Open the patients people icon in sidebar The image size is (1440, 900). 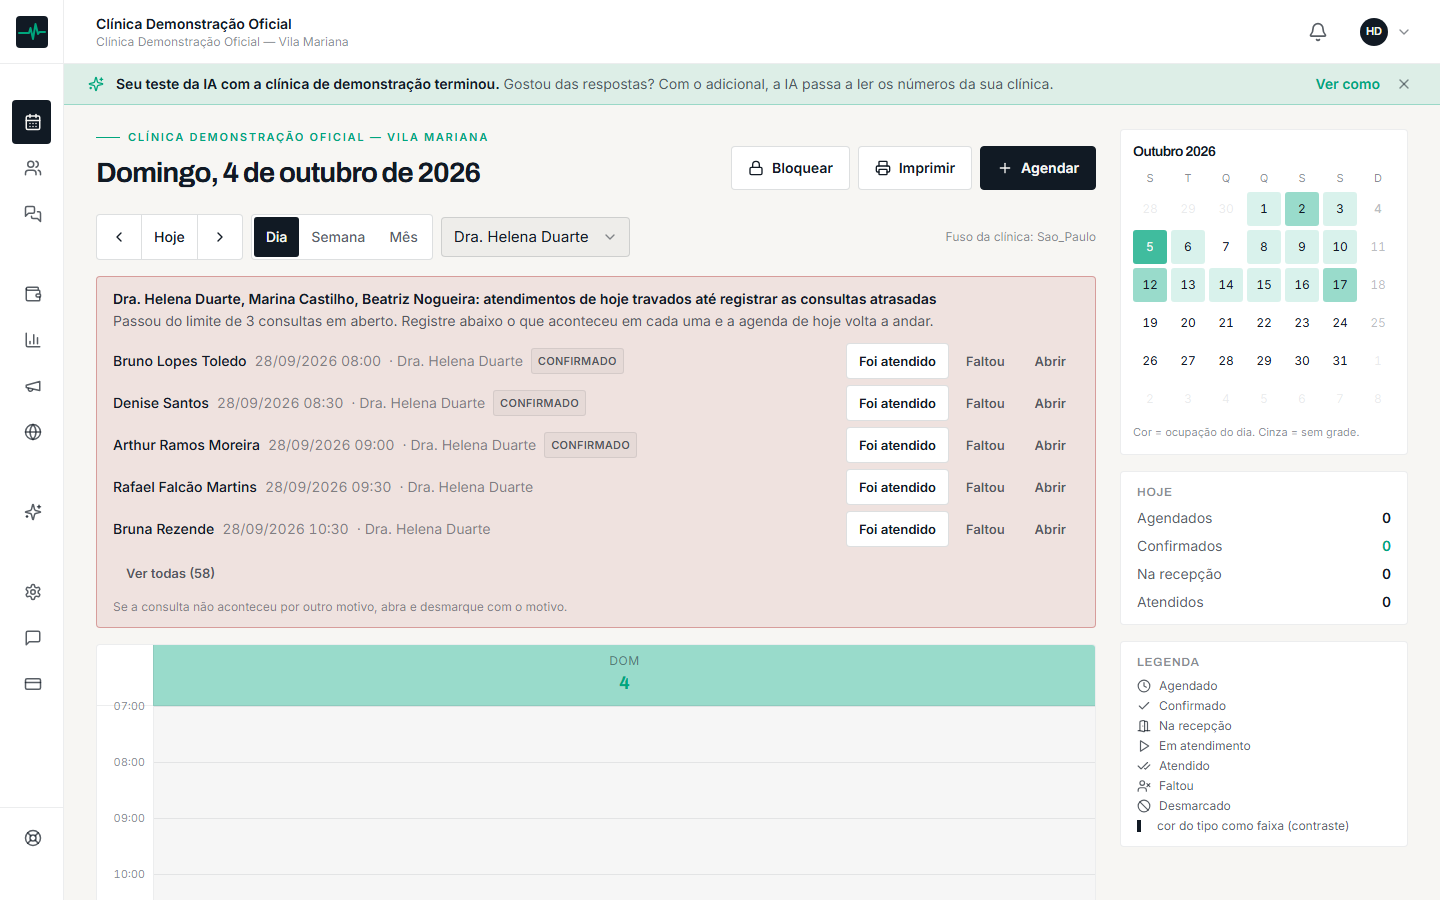[33, 168]
